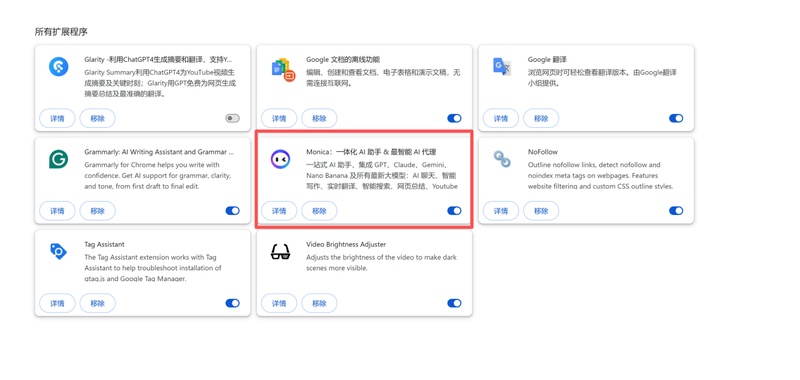Remove the Grammarly extension
The image size is (800, 380).
[97, 211]
